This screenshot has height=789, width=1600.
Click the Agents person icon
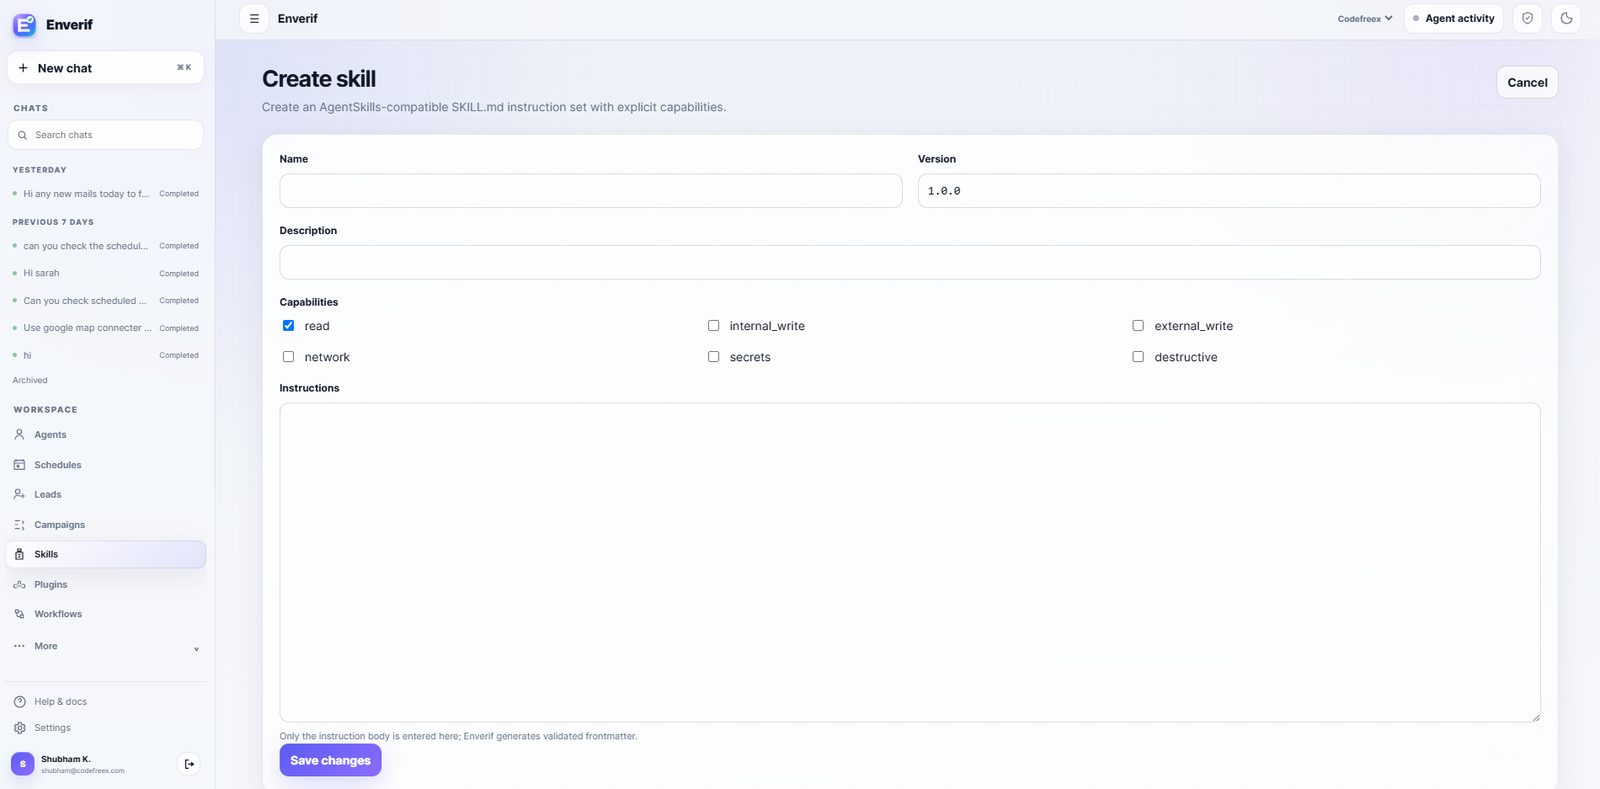(x=19, y=435)
